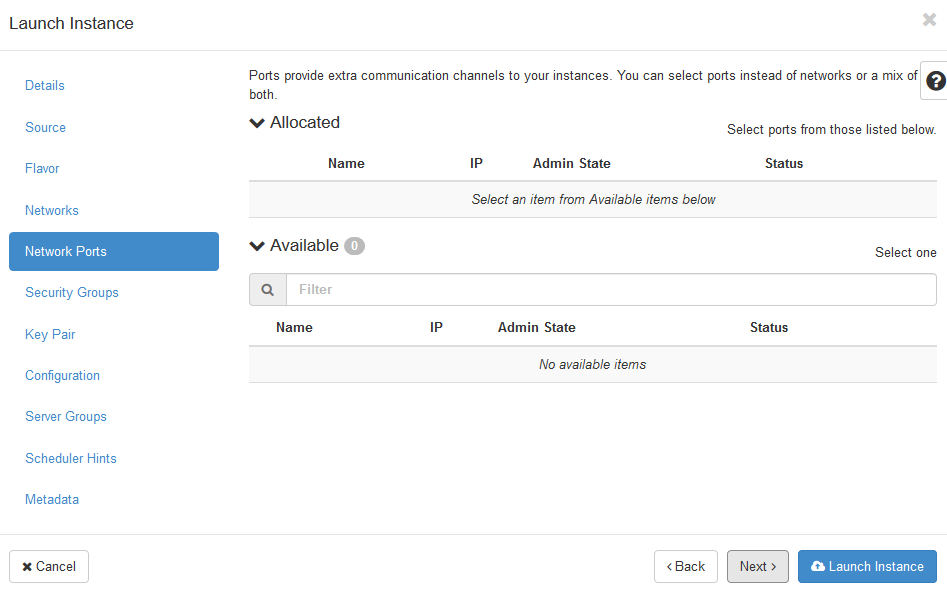The width and height of the screenshot is (947, 591).
Task: Click Allocated table Admin State header
Action: point(571,164)
